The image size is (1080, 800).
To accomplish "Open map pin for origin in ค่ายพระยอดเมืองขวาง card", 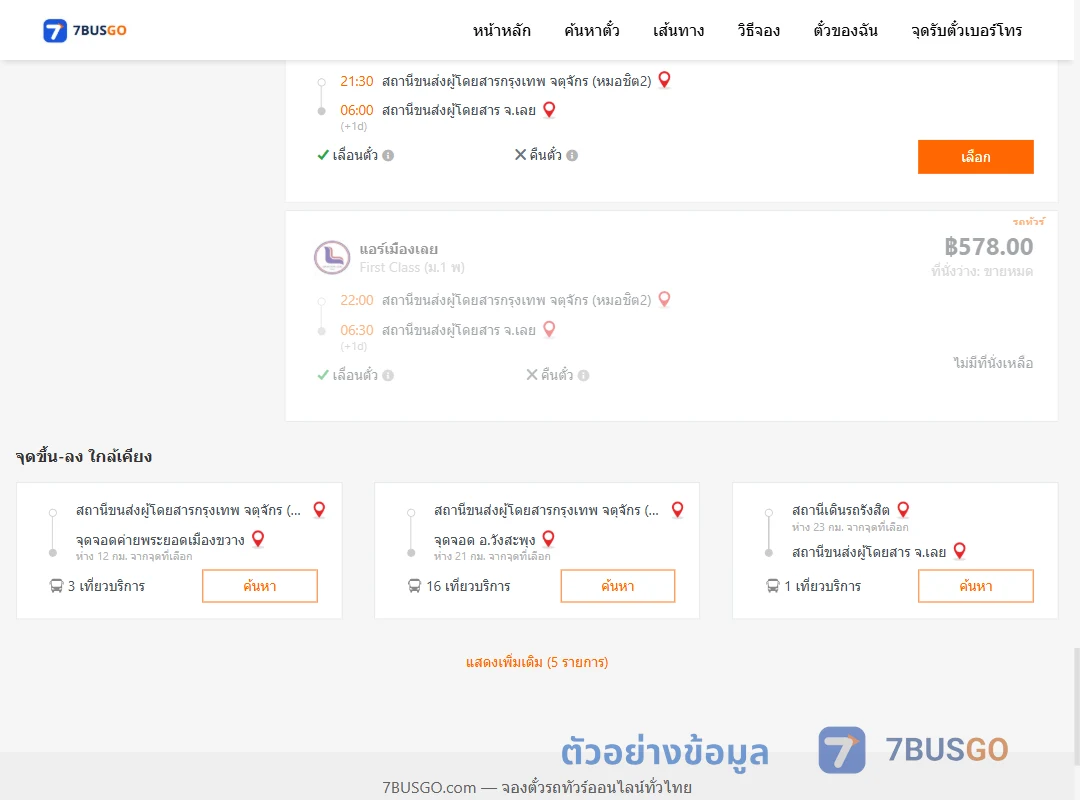I will click(319, 510).
